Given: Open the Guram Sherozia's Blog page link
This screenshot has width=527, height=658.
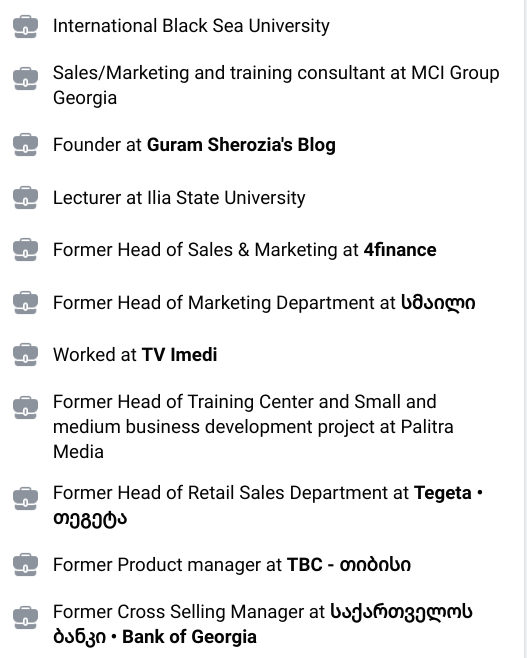Looking at the screenshot, I should click(x=241, y=145).
